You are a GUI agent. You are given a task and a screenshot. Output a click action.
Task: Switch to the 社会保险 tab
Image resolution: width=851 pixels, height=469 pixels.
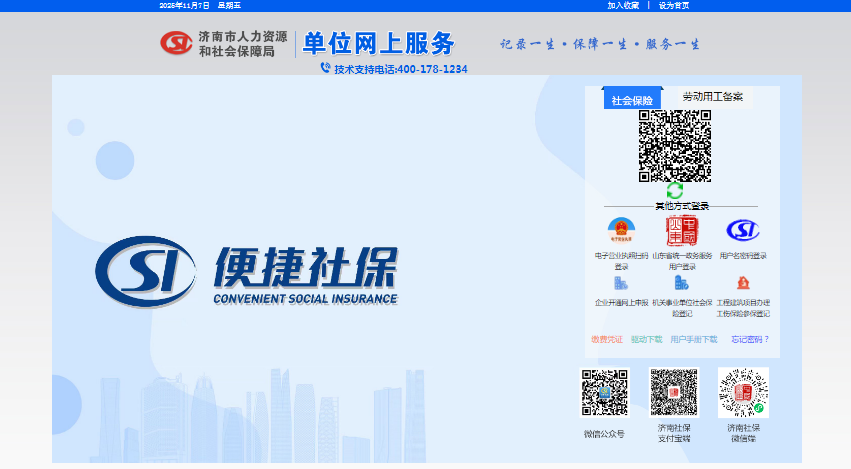(632, 100)
